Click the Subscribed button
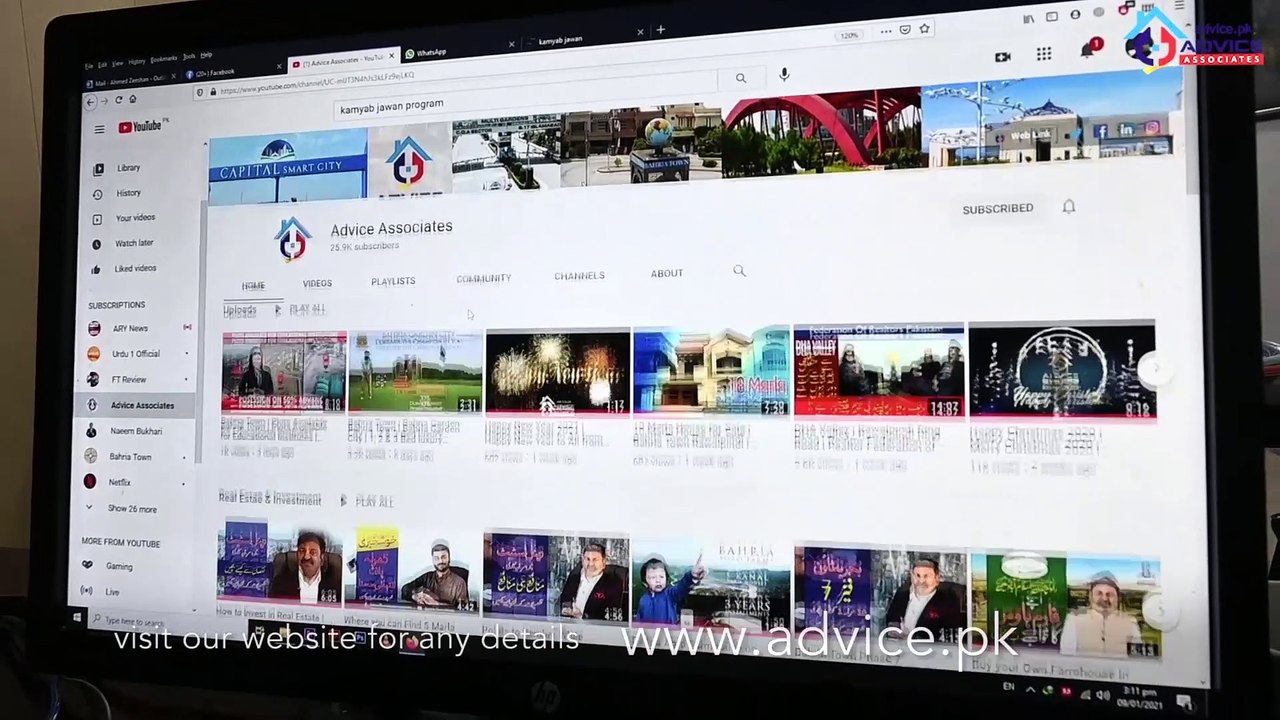This screenshot has width=1280, height=720. click(x=998, y=209)
